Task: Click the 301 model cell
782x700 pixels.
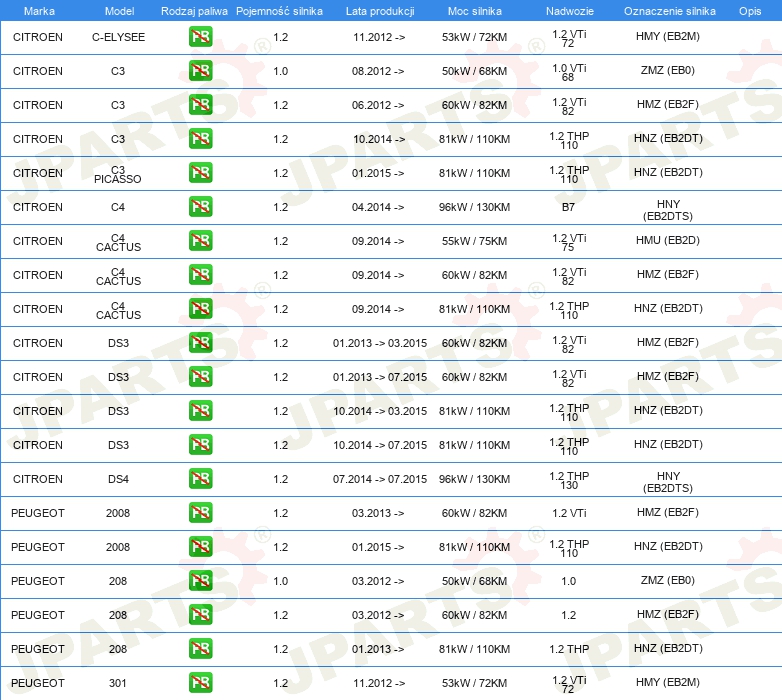Action: (118, 683)
